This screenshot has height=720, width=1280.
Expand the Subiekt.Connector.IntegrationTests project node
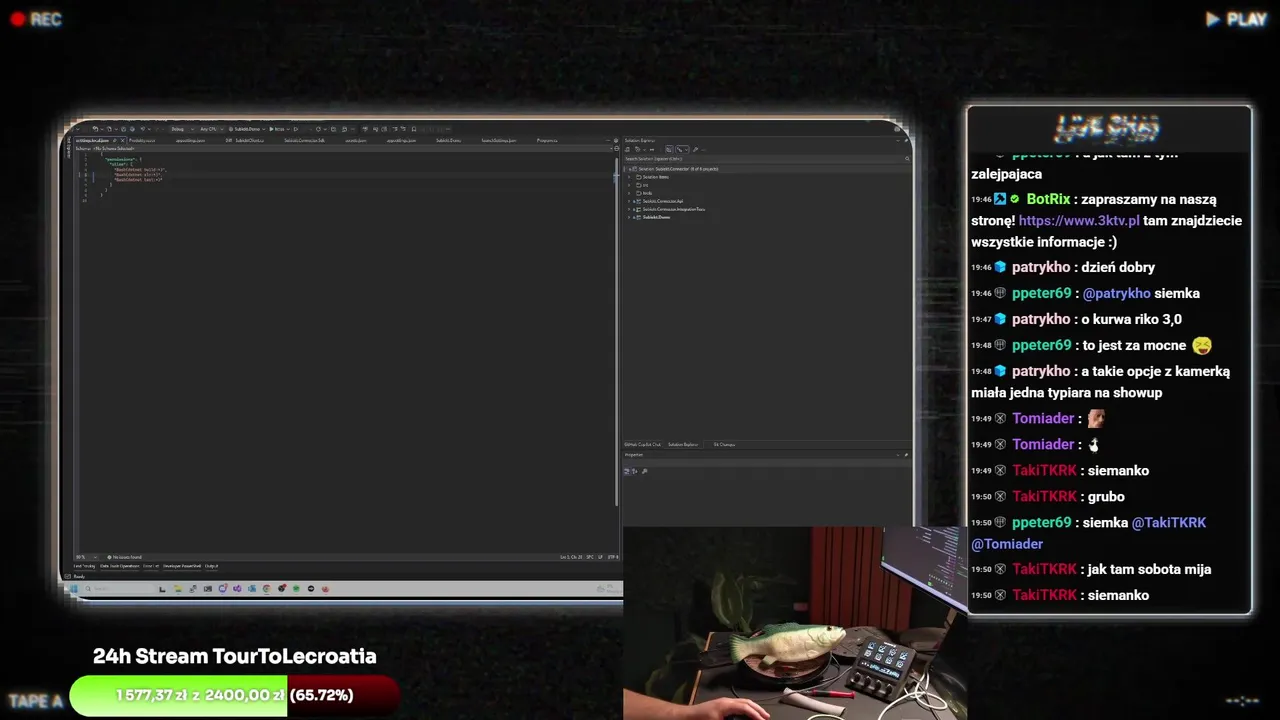[629, 209]
